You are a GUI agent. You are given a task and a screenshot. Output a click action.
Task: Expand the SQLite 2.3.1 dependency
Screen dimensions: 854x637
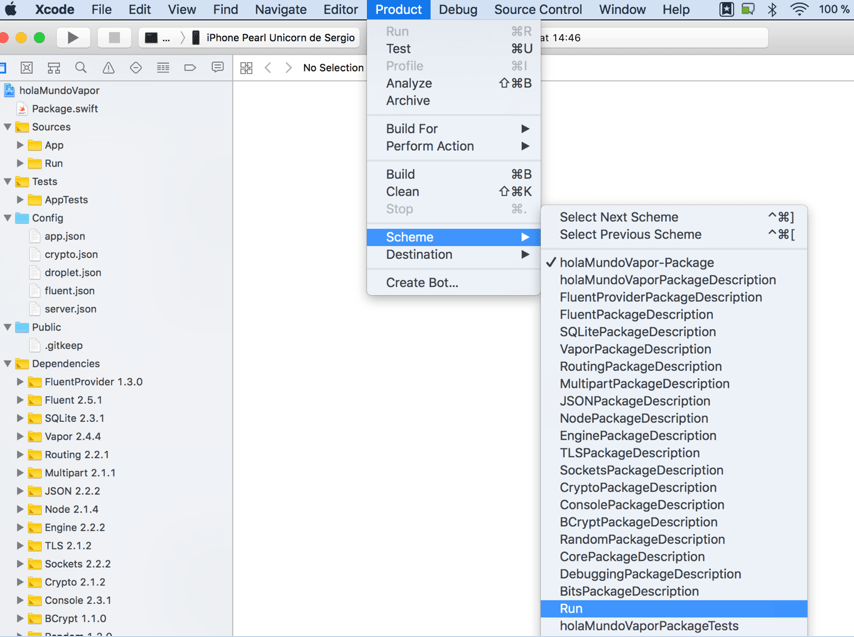[x=20, y=418]
